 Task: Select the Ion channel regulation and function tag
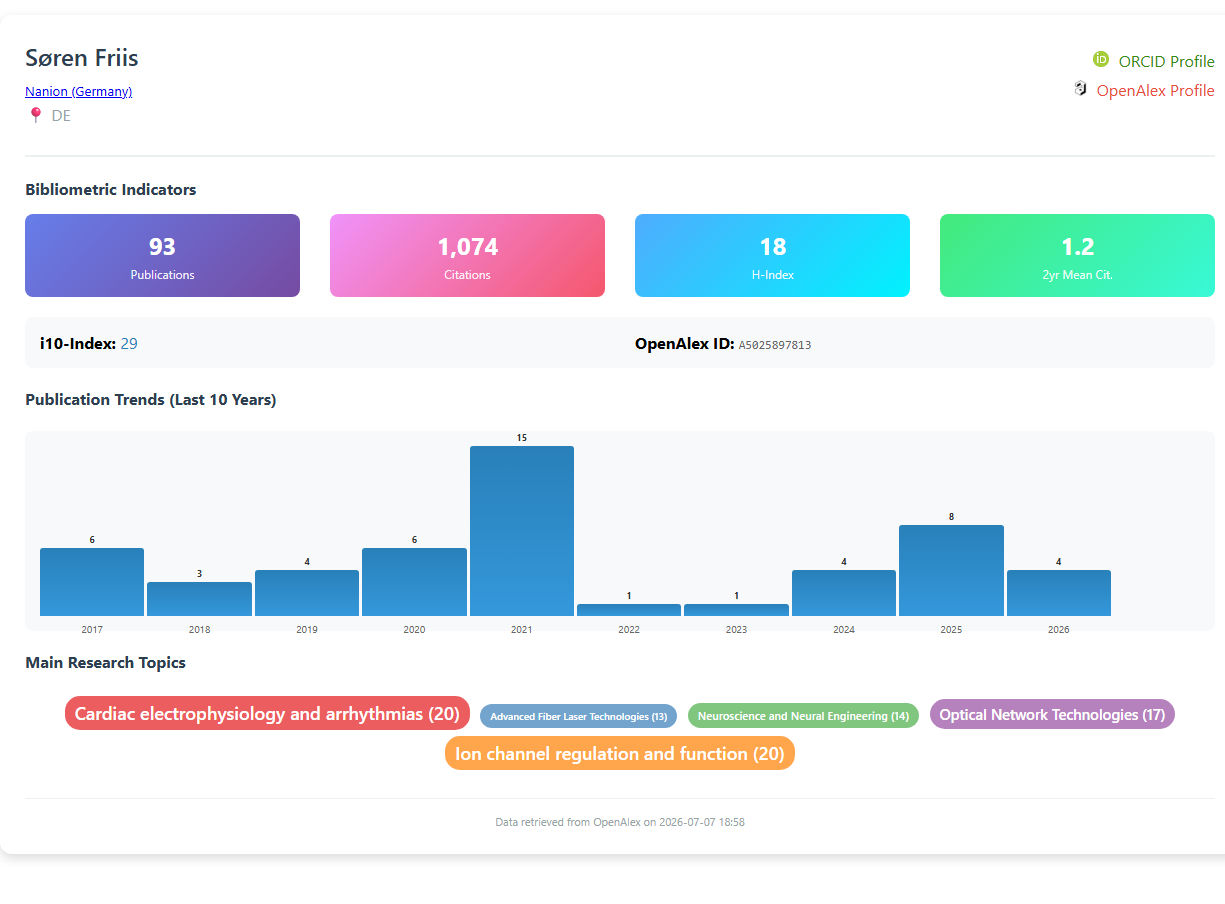pyautogui.click(x=620, y=753)
